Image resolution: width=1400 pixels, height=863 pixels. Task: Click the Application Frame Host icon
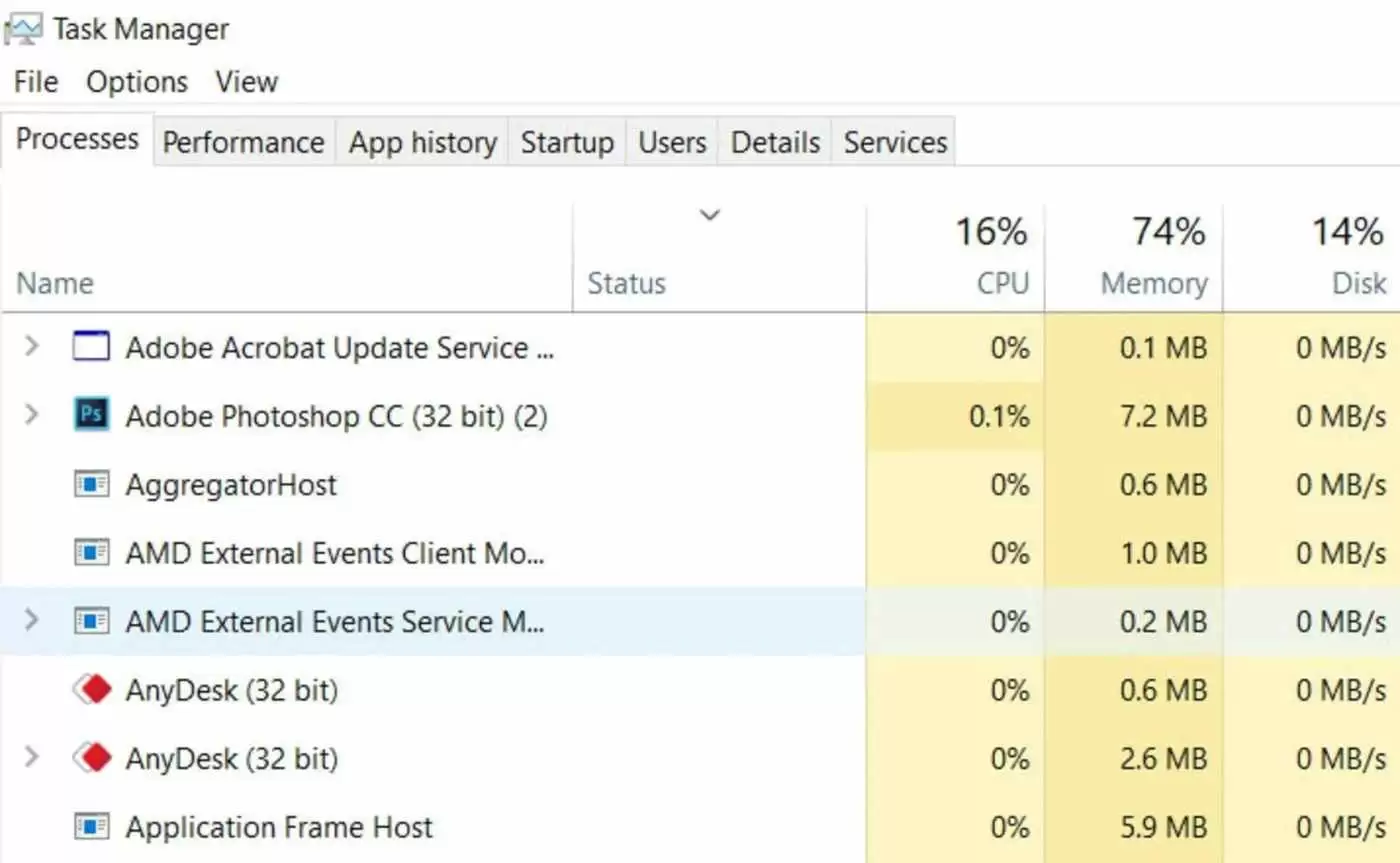91,827
